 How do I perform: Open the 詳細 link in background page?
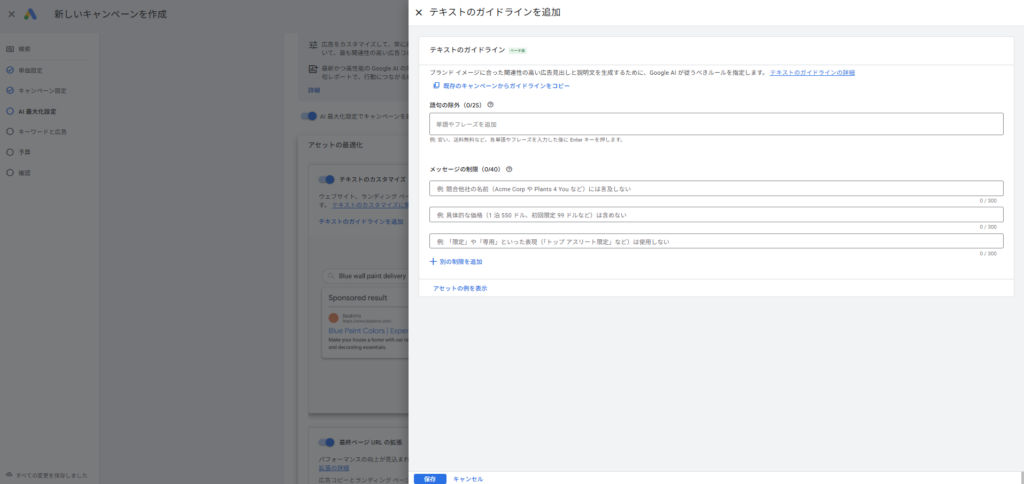tap(314, 90)
